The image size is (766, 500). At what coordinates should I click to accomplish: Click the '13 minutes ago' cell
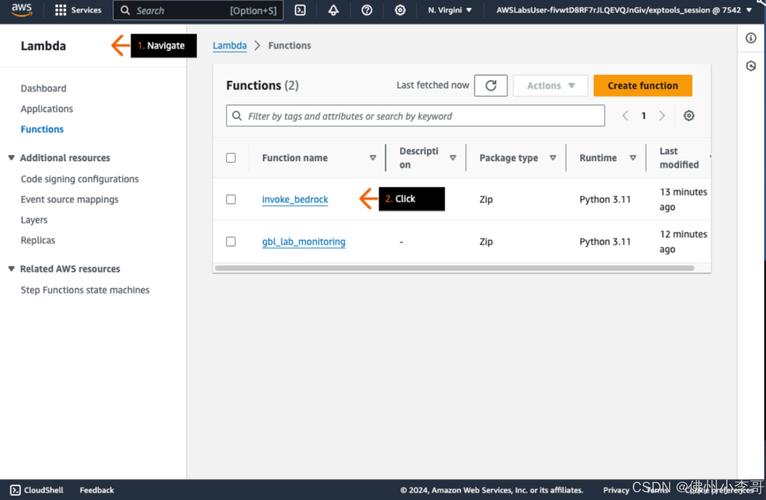(683, 199)
